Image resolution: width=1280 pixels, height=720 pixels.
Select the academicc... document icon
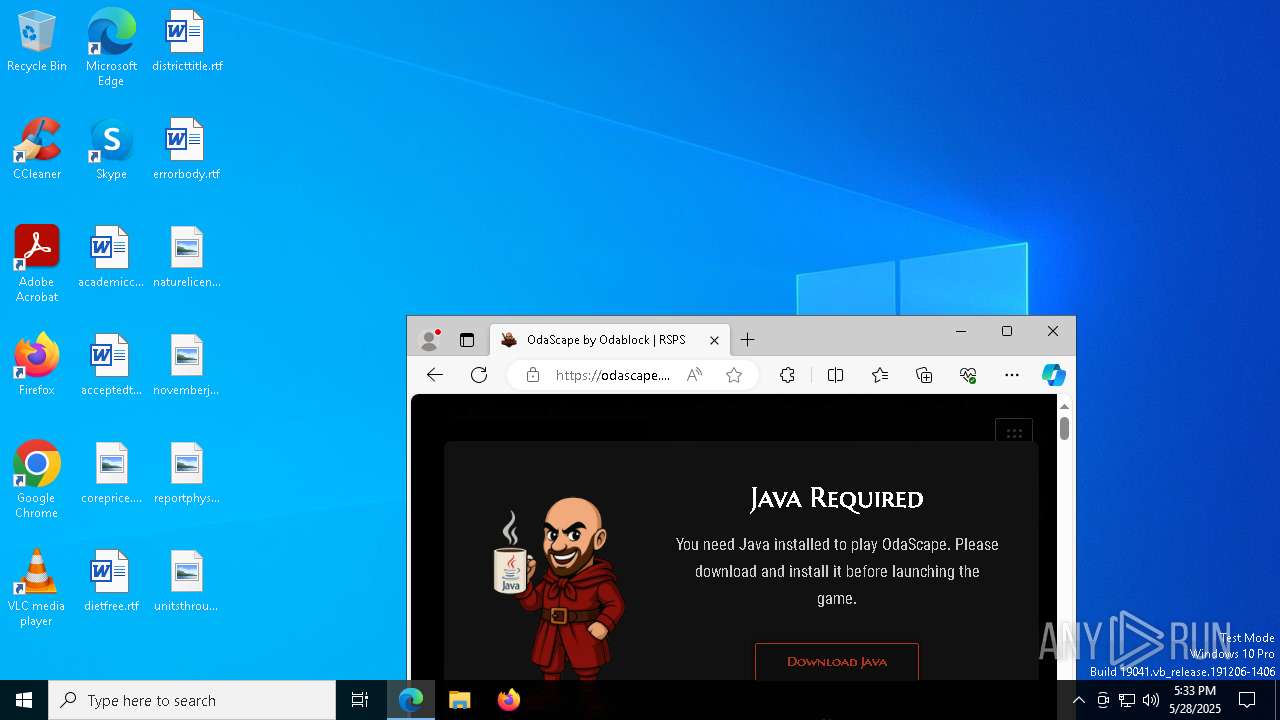111,258
